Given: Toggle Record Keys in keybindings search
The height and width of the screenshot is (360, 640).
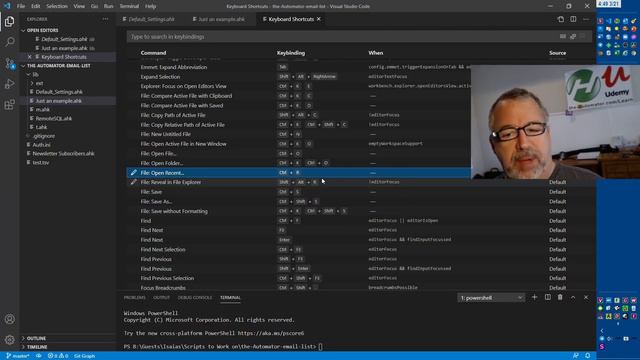Looking at the screenshot, I should coord(563,36).
